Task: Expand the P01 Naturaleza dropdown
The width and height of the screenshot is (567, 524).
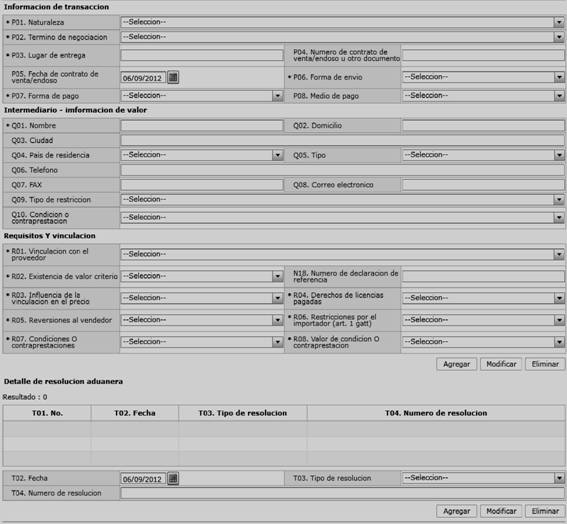Action: pyautogui.click(x=342, y=22)
